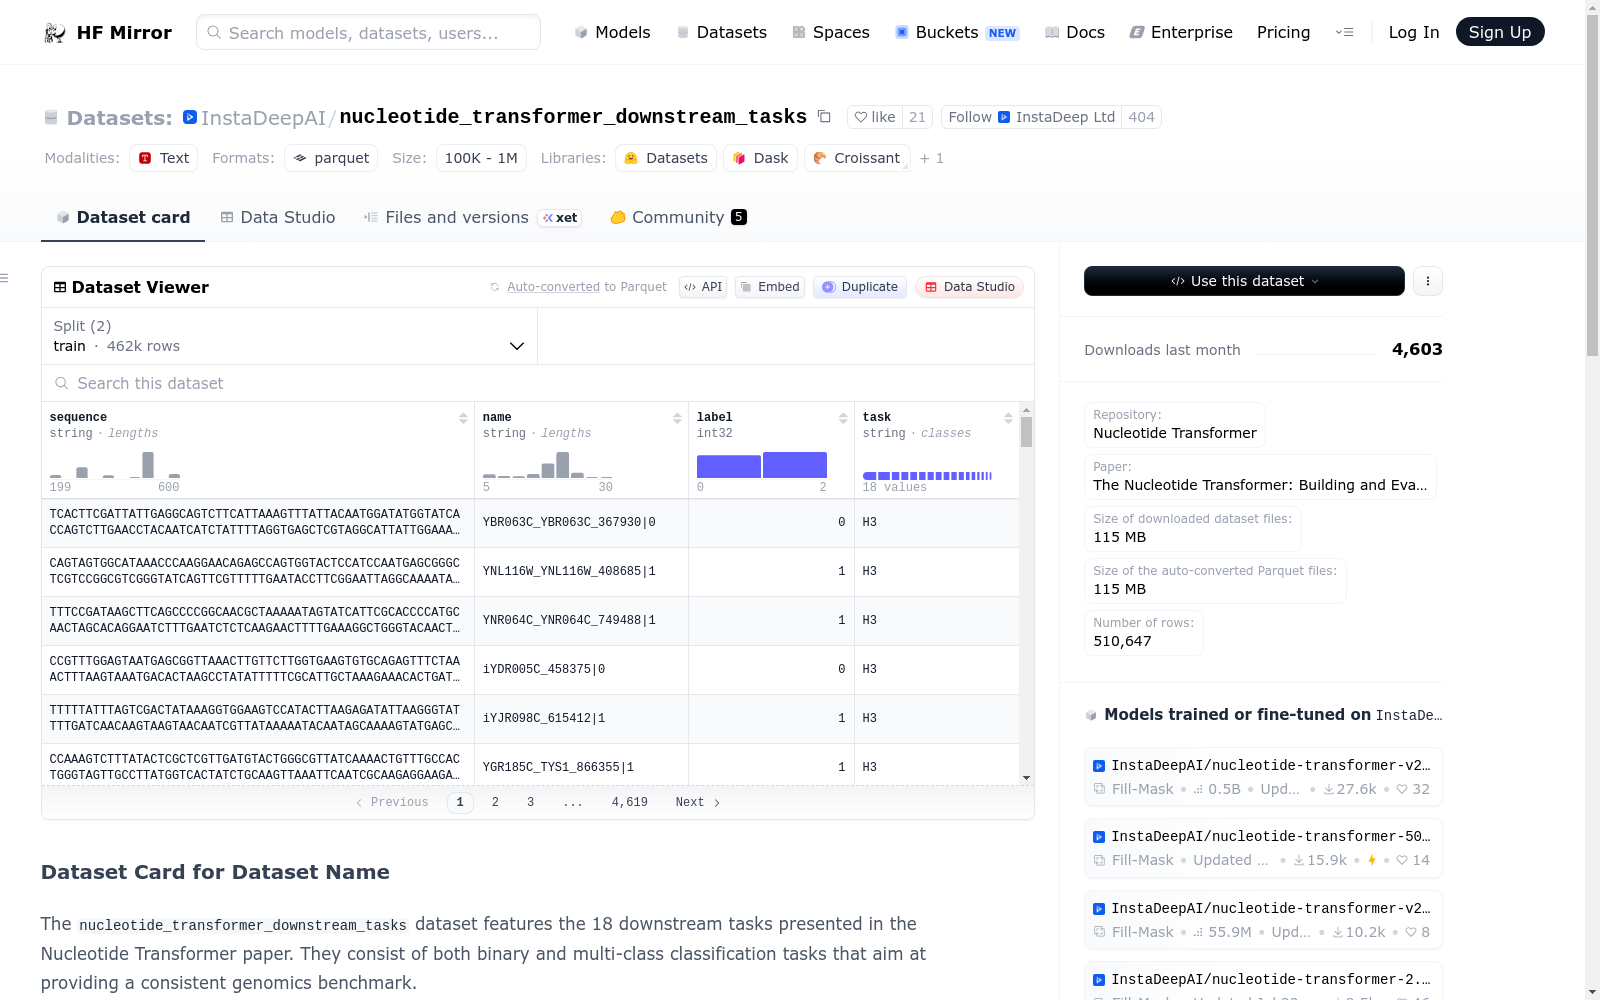Click the Log In link
Screen dimensions: 1600x1000
point(1414,32)
